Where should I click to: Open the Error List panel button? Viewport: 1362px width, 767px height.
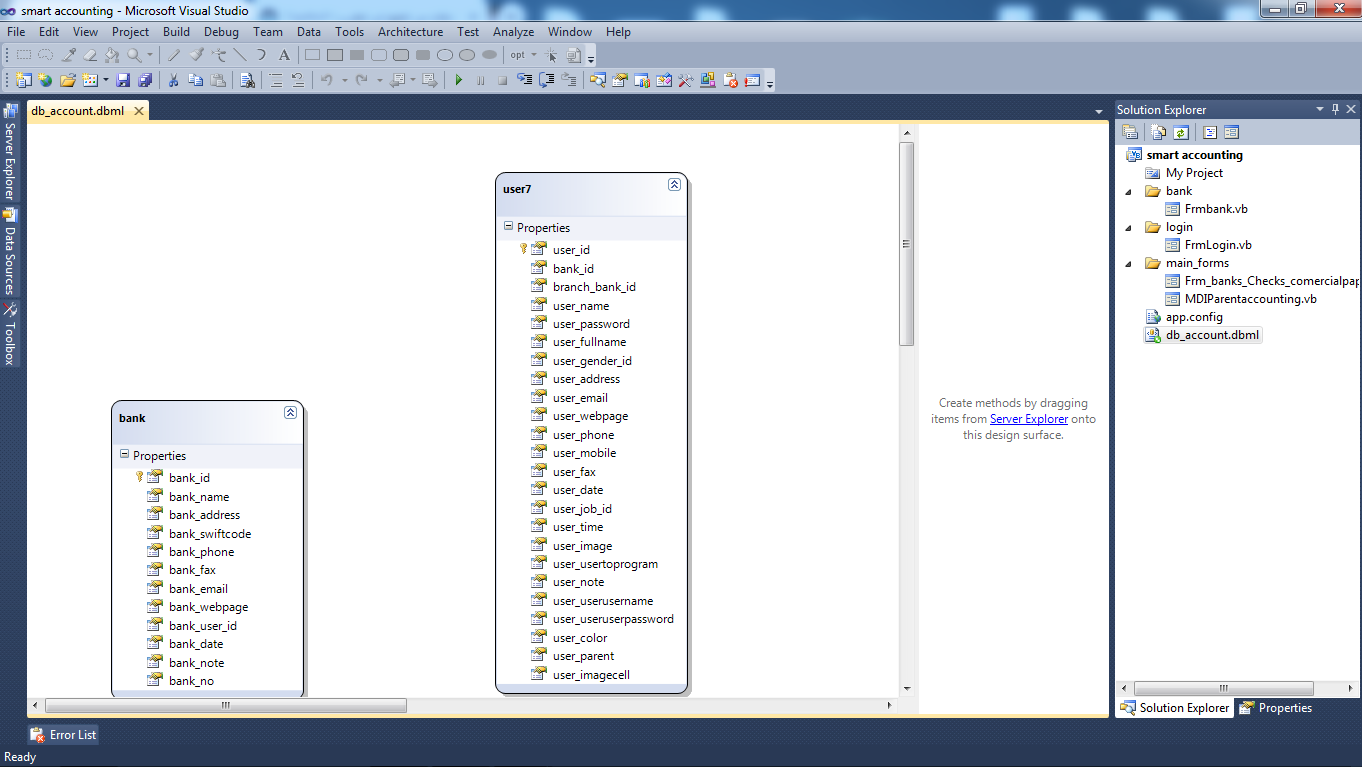(64, 735)
